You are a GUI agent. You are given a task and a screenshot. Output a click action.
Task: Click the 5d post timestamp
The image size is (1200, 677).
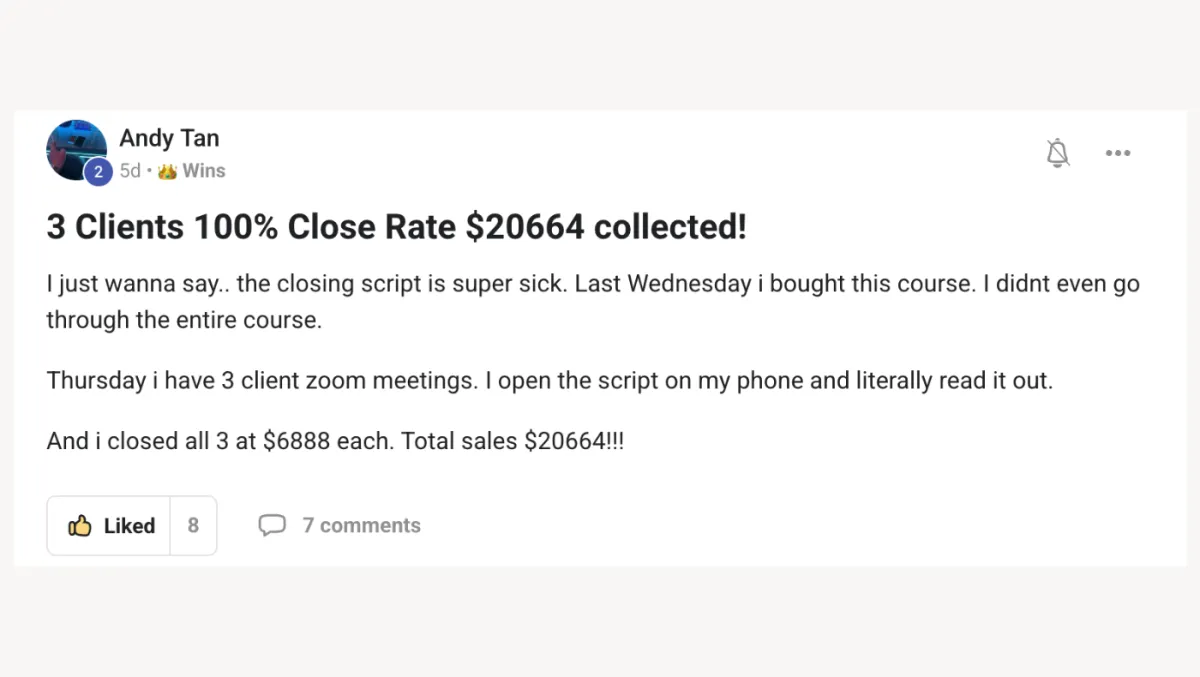point(130,171)
